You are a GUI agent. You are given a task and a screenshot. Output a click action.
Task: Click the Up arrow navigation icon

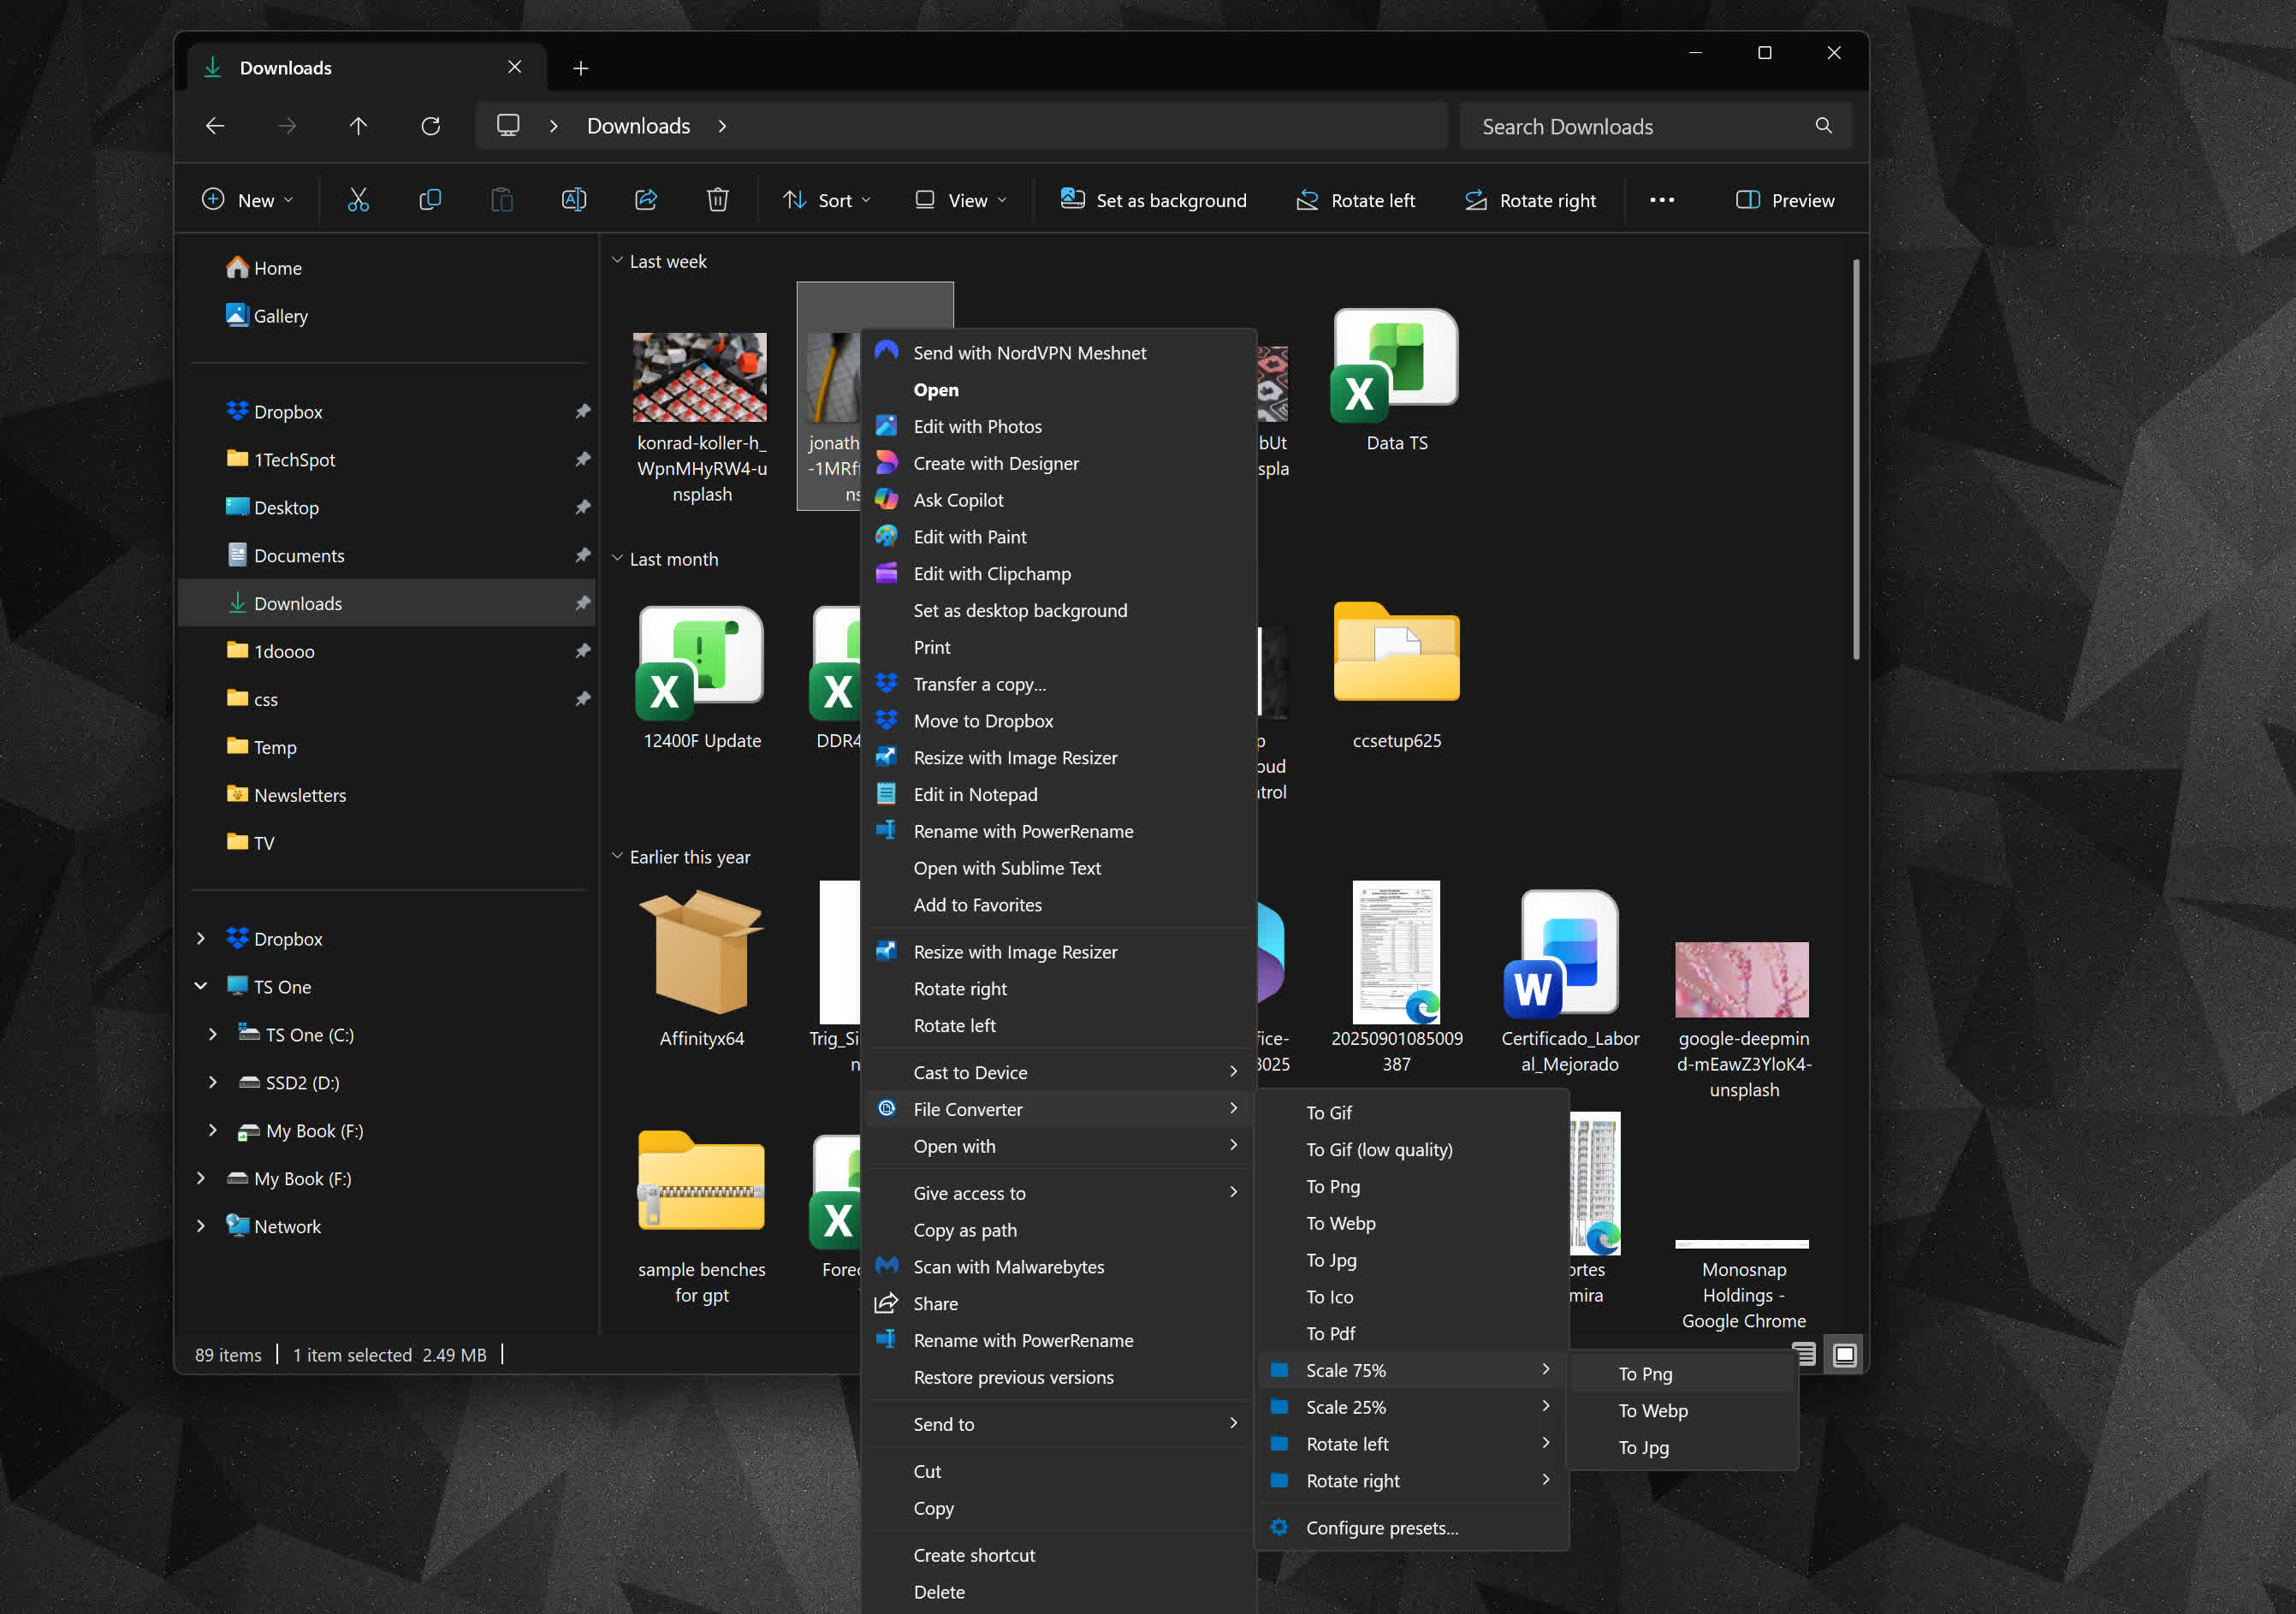[x=358, y=126]
